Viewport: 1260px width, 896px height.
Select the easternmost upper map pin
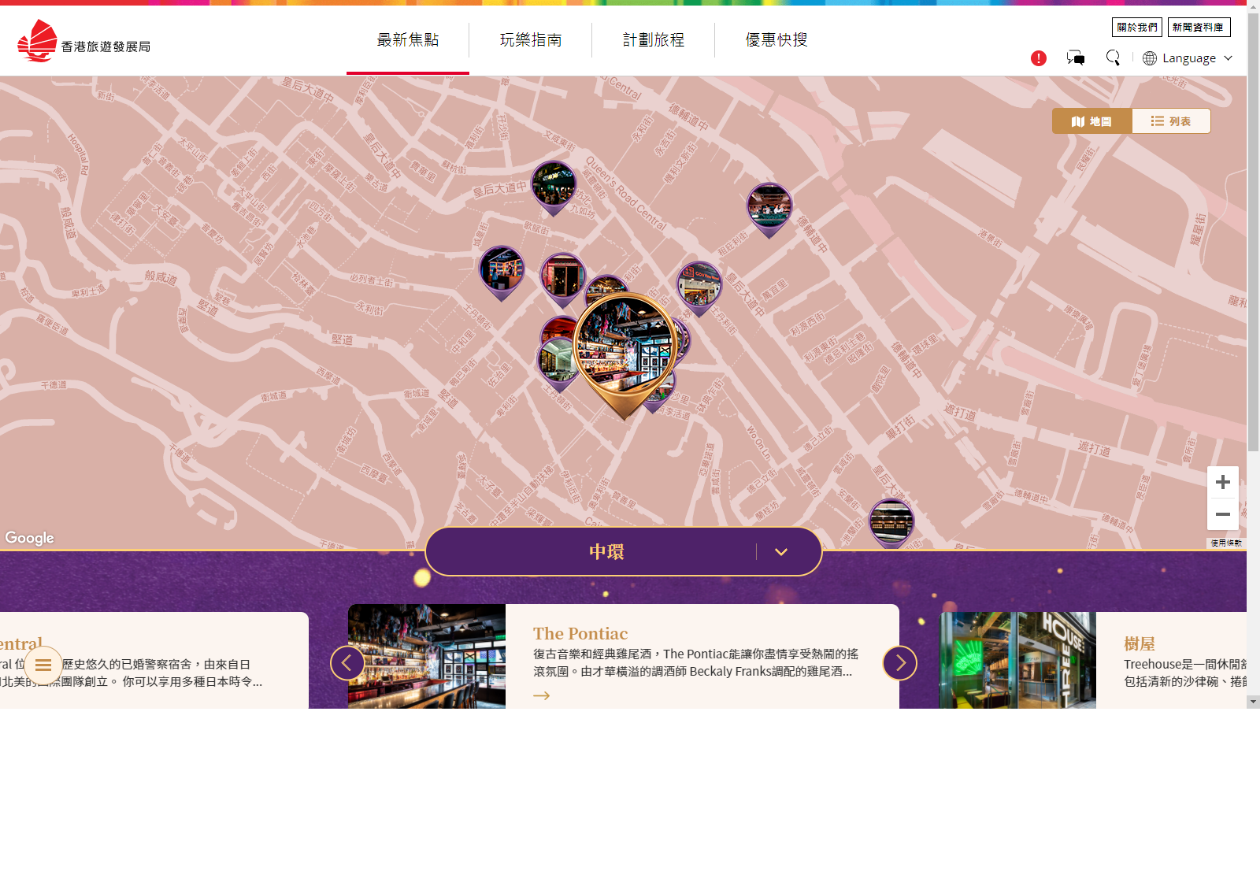click(769, 209)
